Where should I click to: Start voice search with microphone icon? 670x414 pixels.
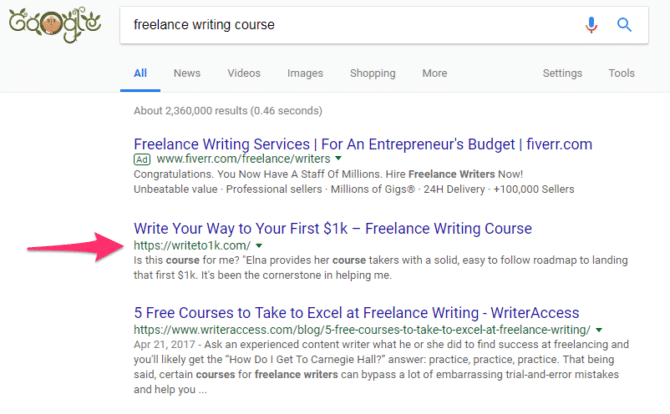tap(591, 25)
